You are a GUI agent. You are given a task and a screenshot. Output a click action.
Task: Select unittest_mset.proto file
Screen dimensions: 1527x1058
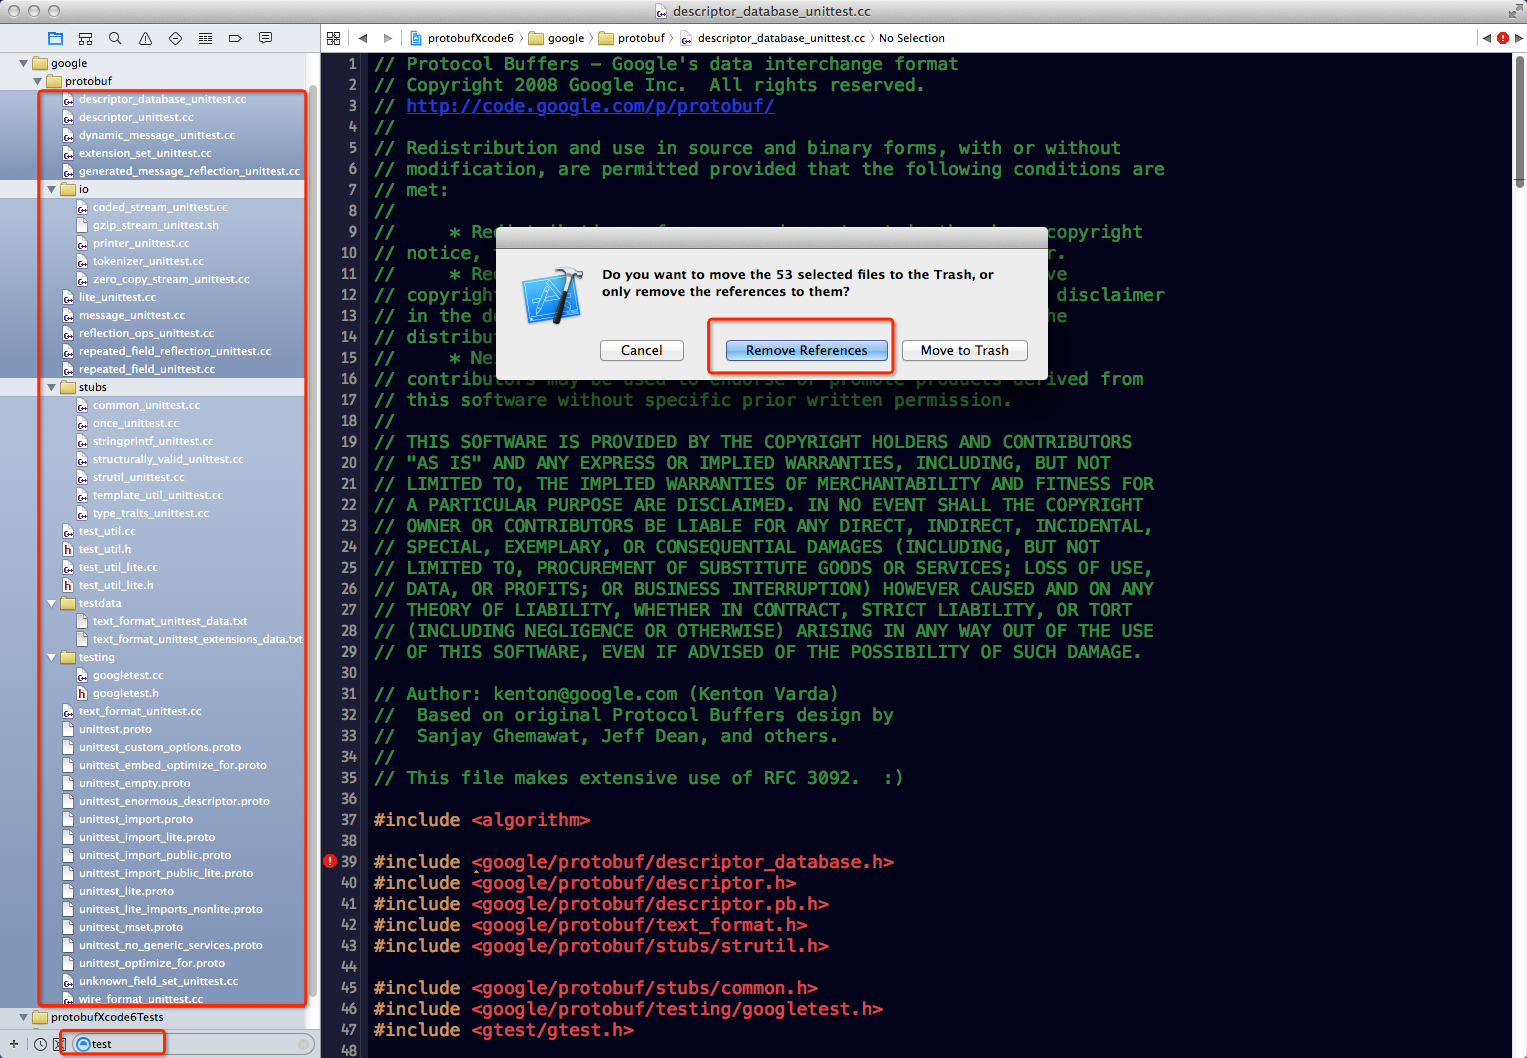click(x=131, y=927)
